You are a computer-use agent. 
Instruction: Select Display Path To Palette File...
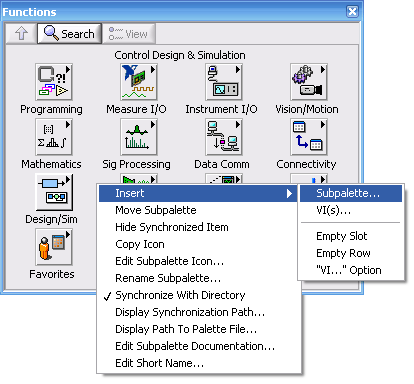tap(199, 329)
